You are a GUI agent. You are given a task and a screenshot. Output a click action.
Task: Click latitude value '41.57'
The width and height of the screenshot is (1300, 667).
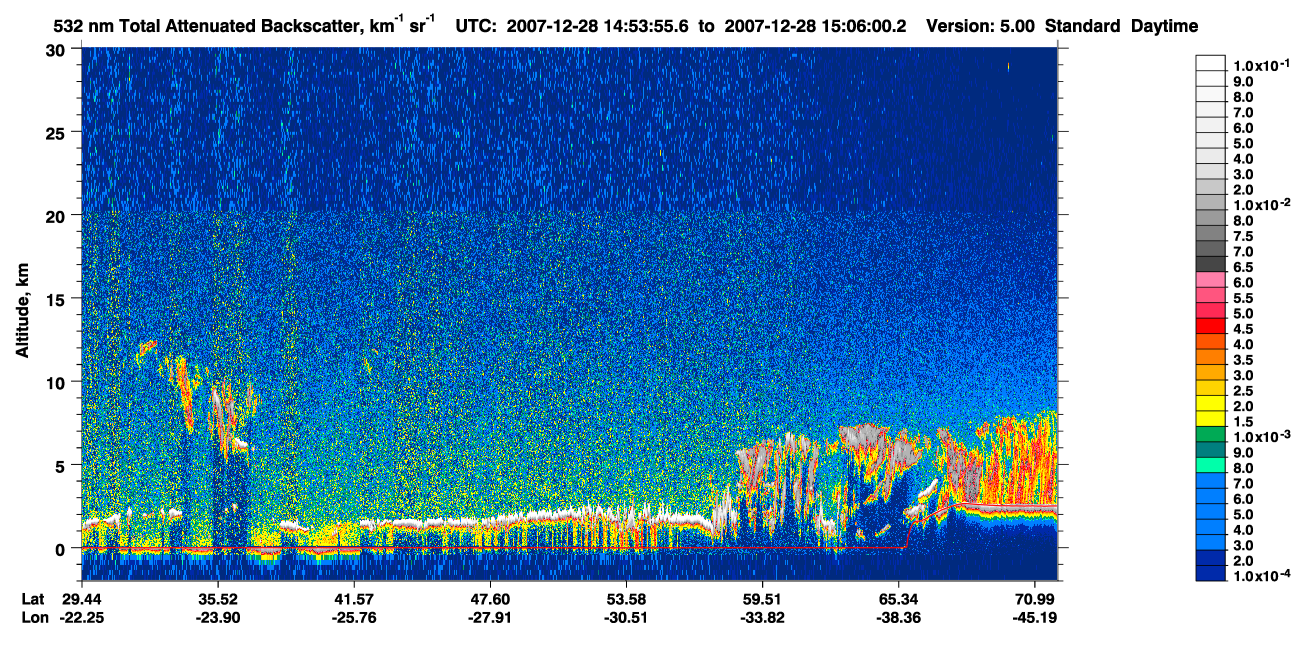[353, 598]
